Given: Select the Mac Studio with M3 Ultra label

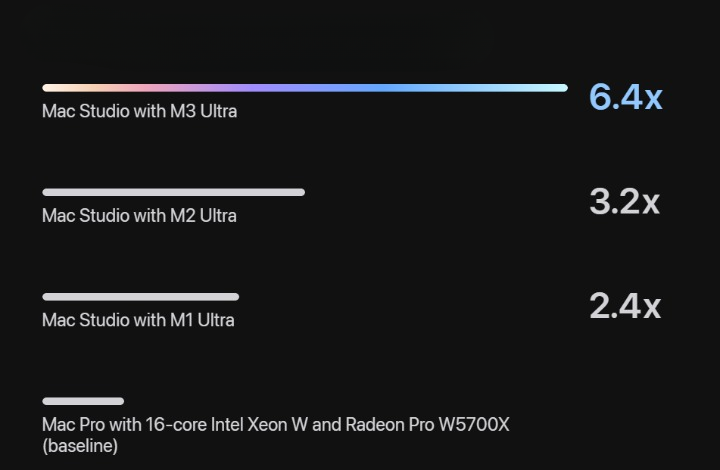Looking at the screenshot, I should 140,111.
